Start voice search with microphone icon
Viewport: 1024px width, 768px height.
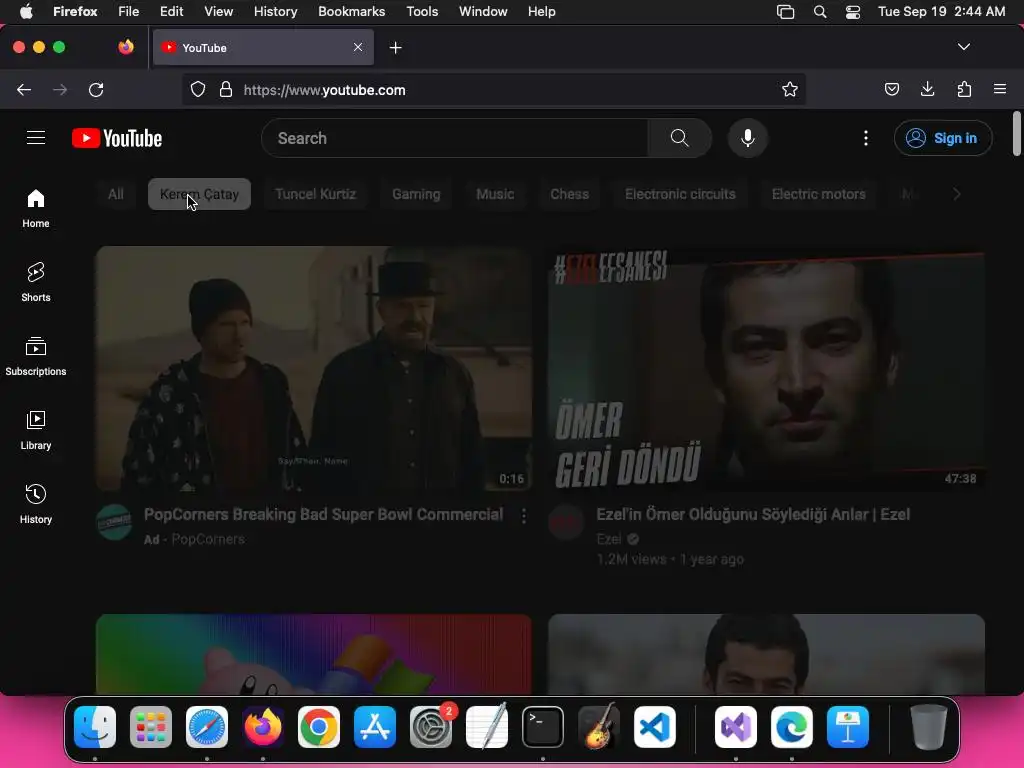click(748, 138)
